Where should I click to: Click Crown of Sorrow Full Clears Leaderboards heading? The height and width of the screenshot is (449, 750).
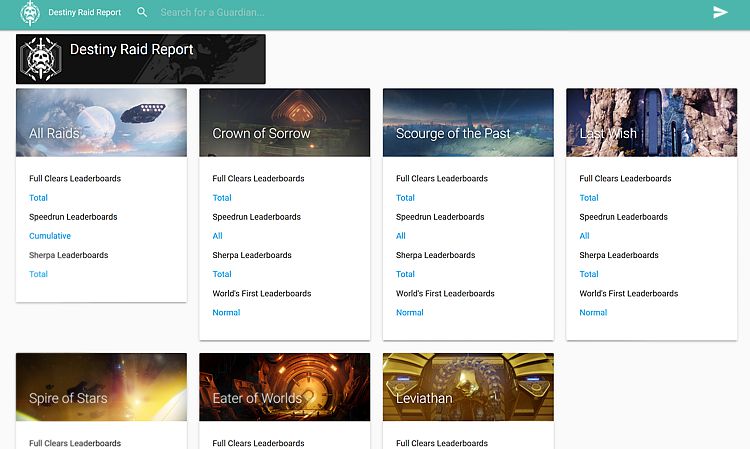click(x=258, y=178)
